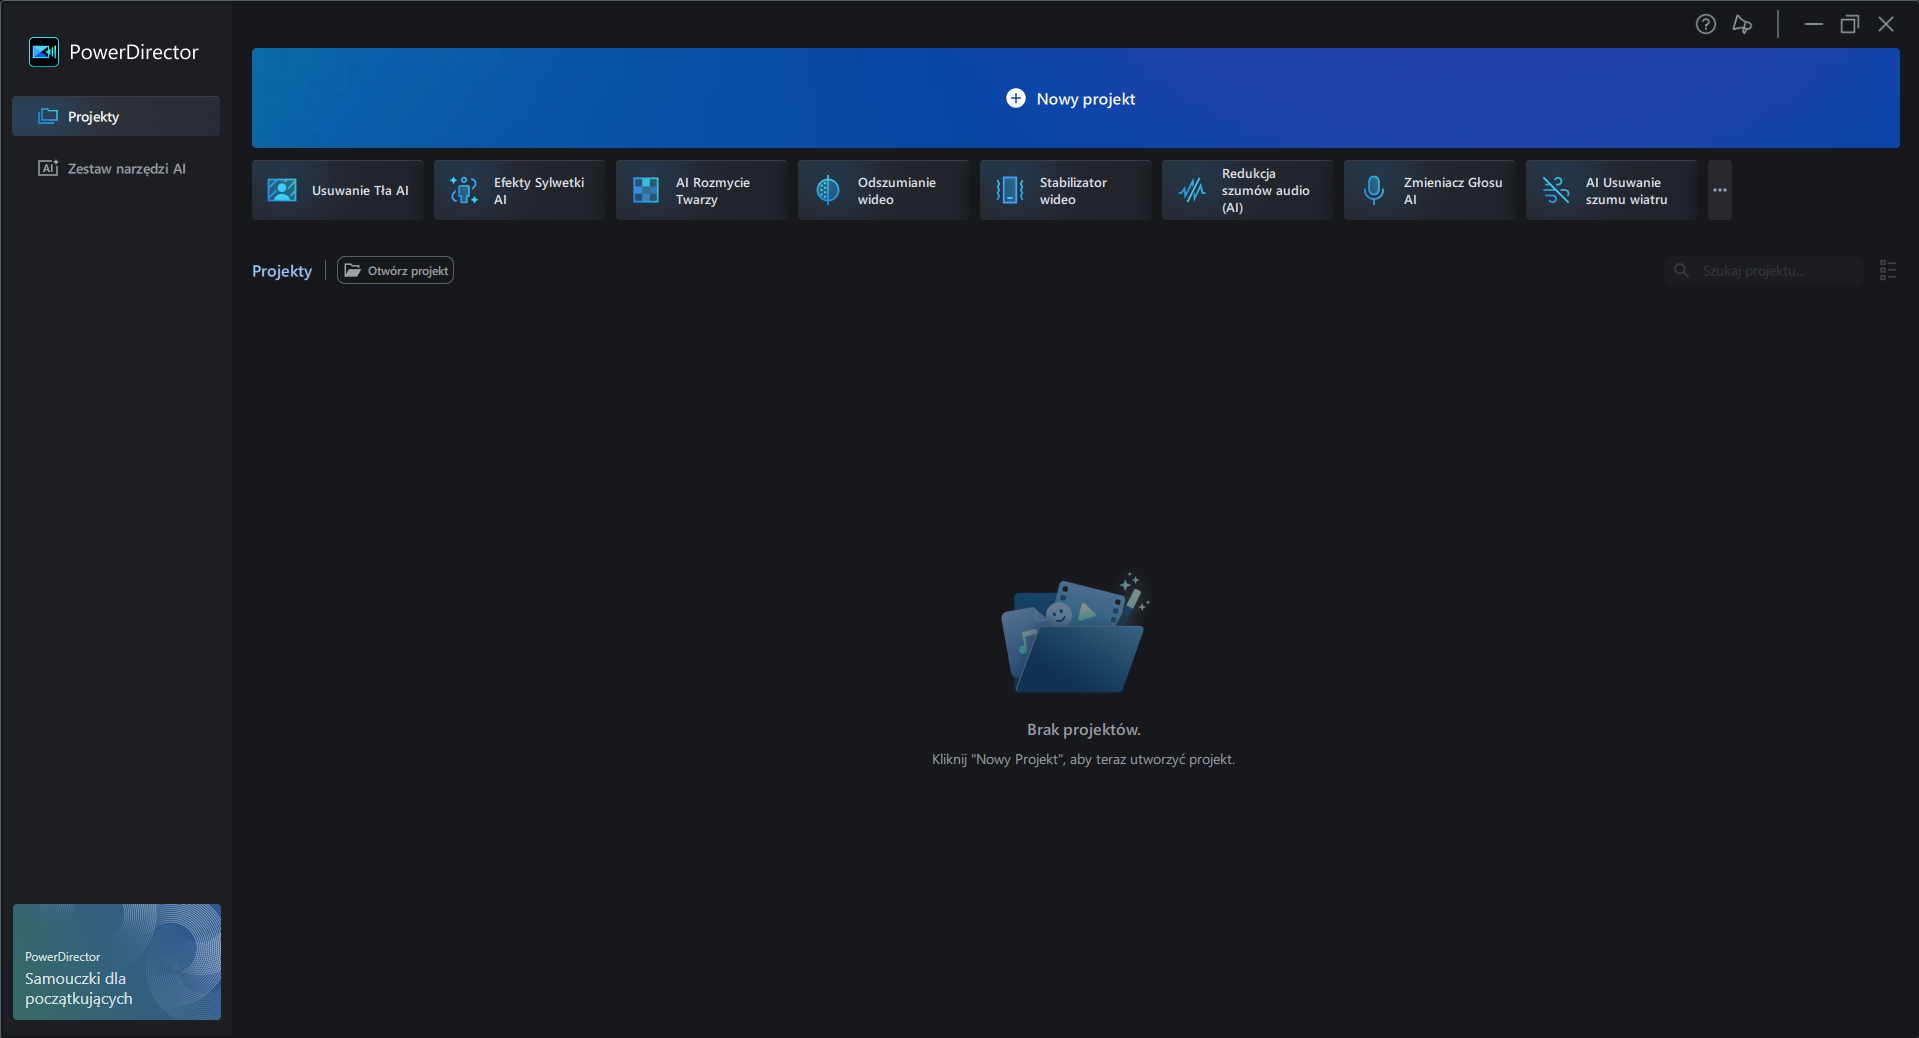This screenshot has height=1038, width=1919.
Task: Open Samouczki dla początkujących tutorial banner
Action: 117,962
